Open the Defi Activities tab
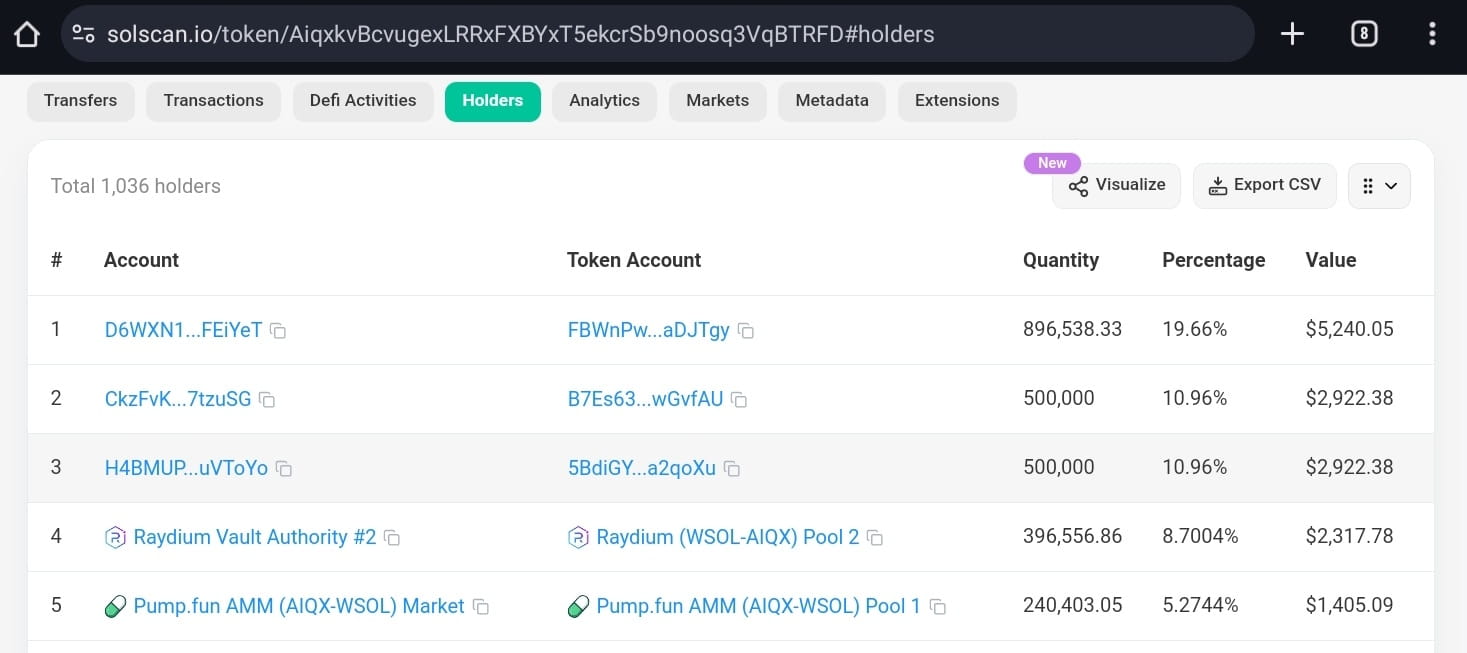 tap(363, 101)
